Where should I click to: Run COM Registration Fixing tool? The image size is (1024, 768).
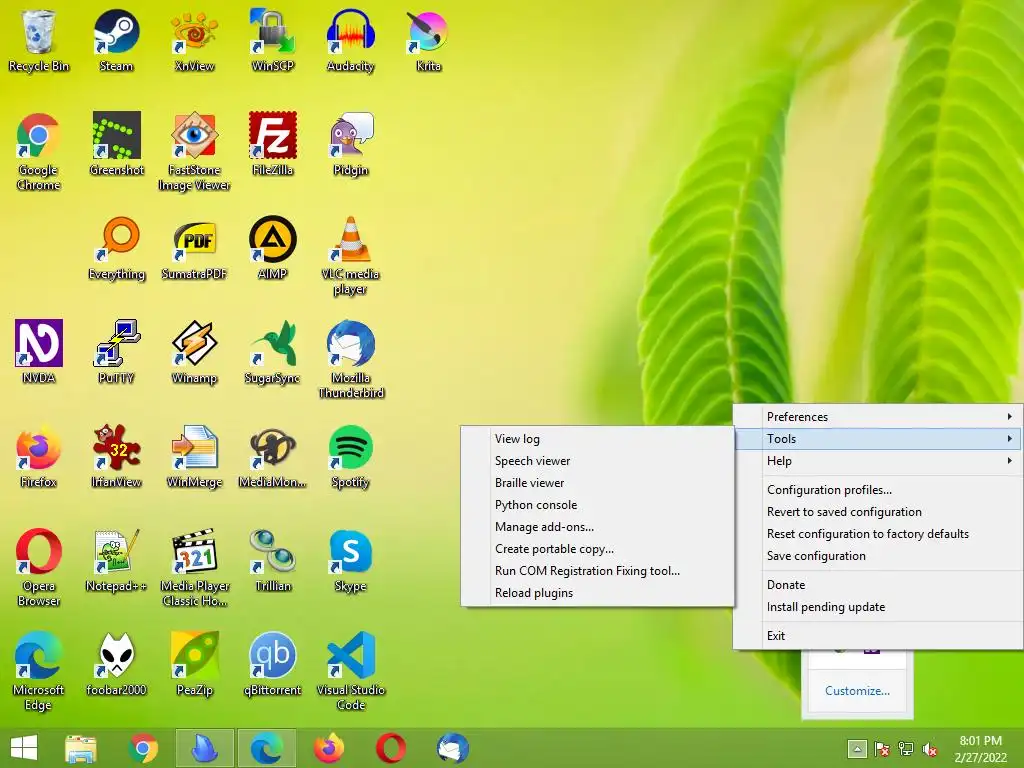598,571
